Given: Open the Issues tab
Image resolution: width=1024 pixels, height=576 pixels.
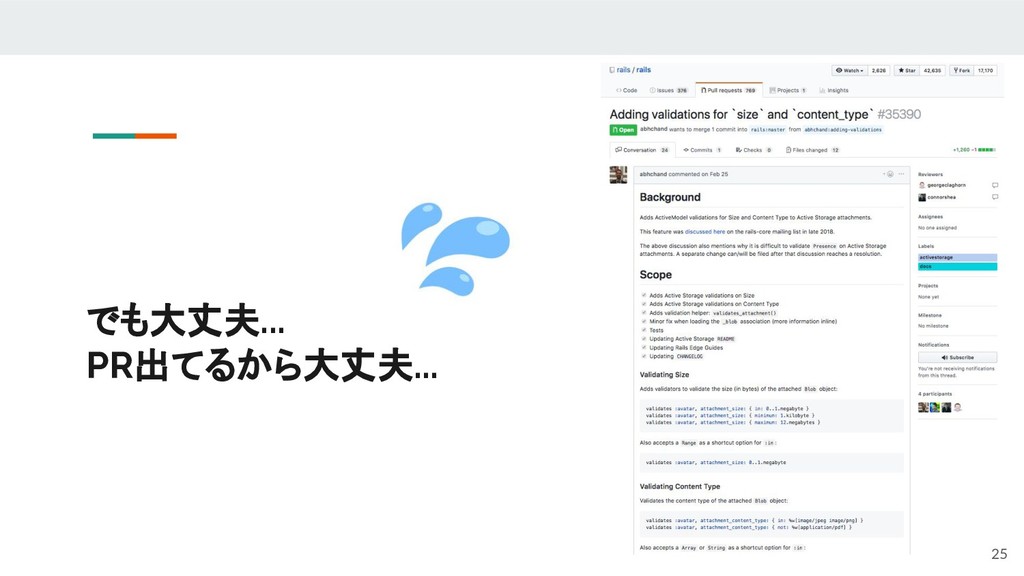Looking at the screenshot, I should point(668,91).
